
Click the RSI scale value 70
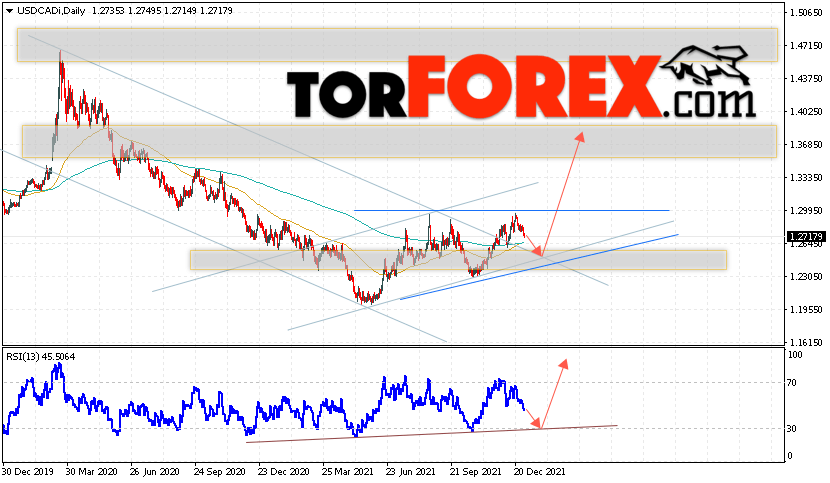click(x=792, y=382)
